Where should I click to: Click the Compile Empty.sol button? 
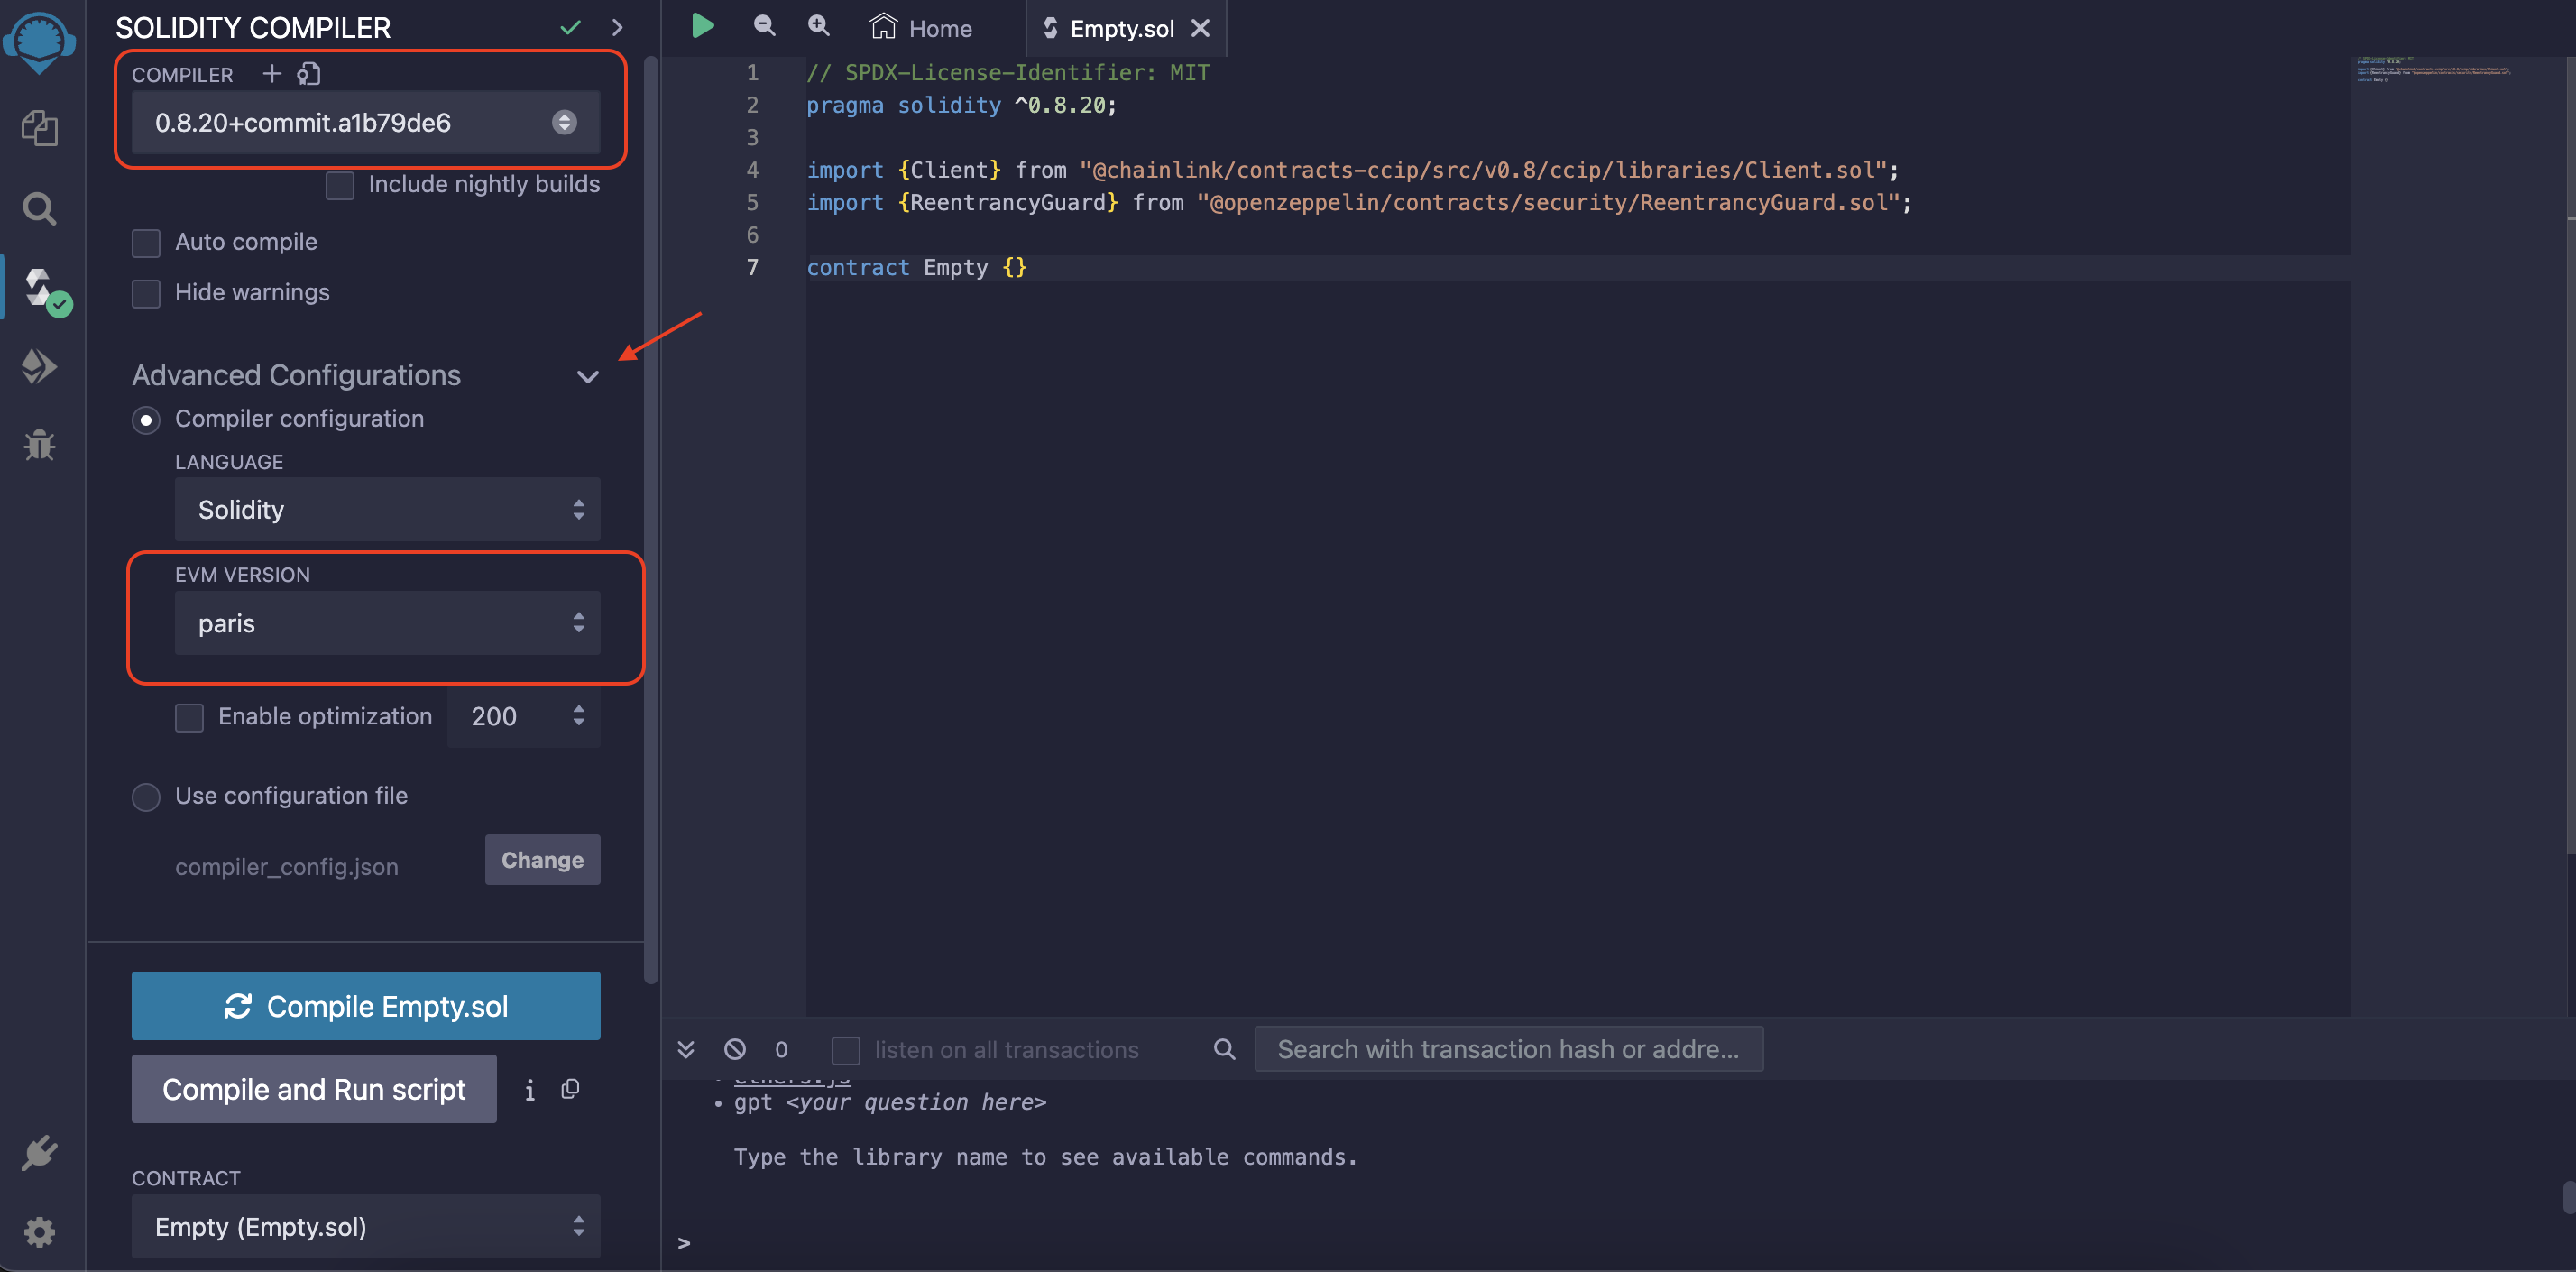click(x=365, y=1005)
